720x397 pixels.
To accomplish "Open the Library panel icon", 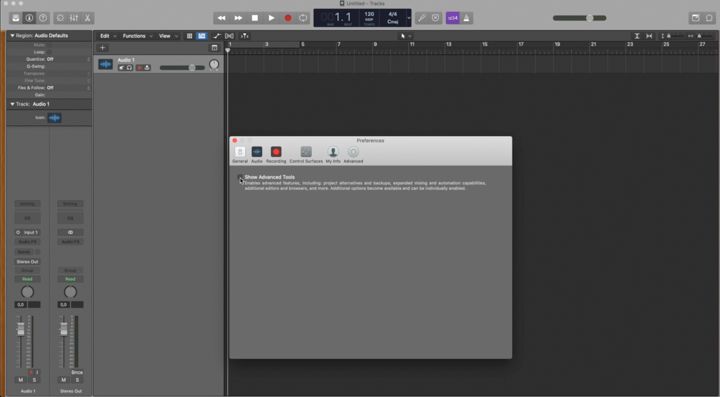I will tap(16, 18).
